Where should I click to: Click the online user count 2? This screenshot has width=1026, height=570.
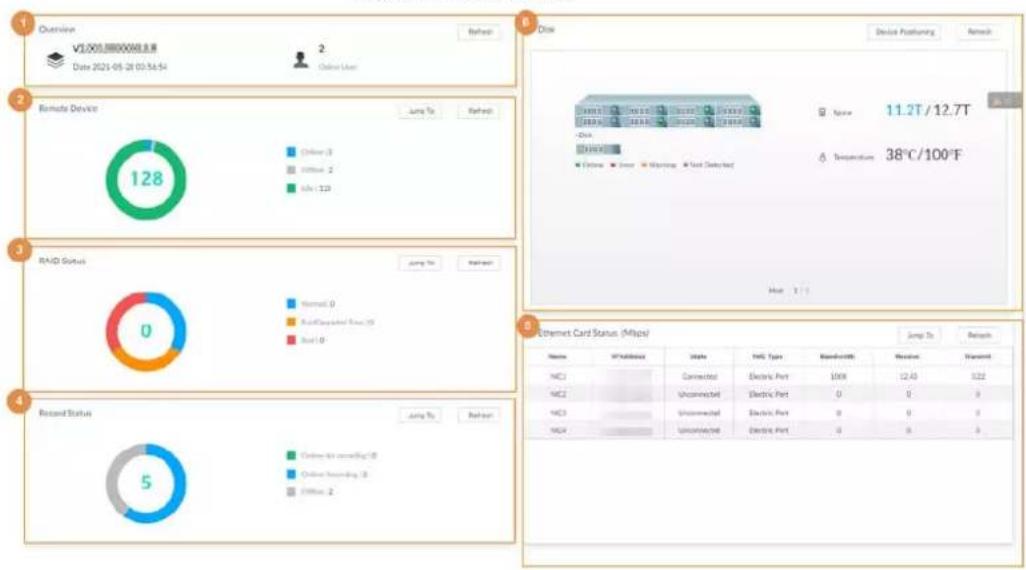321,49
